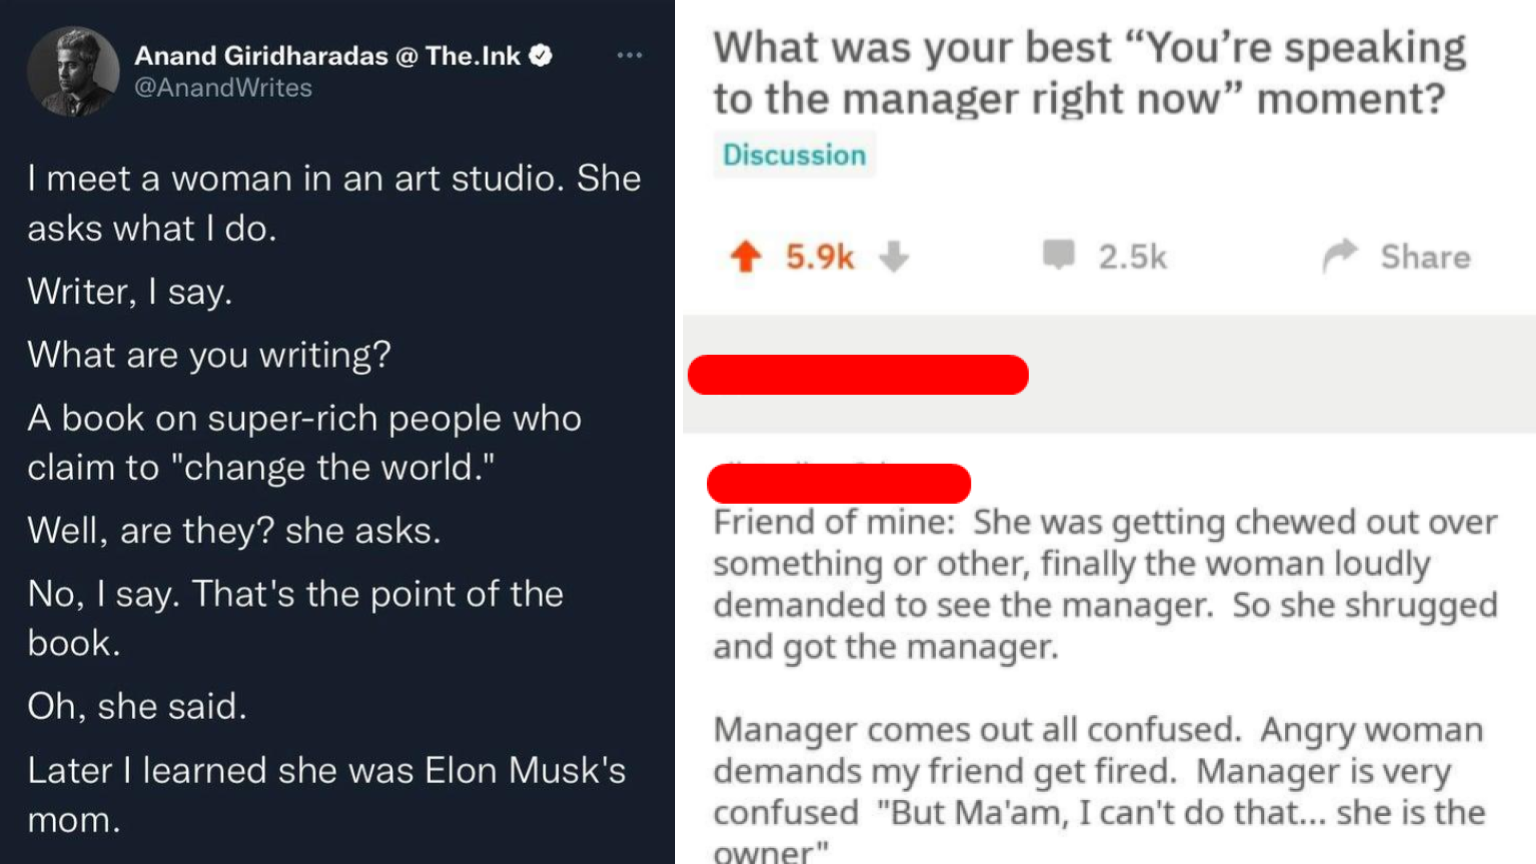Click the Share text label

pyautogui.click(x=1424, y=256)
